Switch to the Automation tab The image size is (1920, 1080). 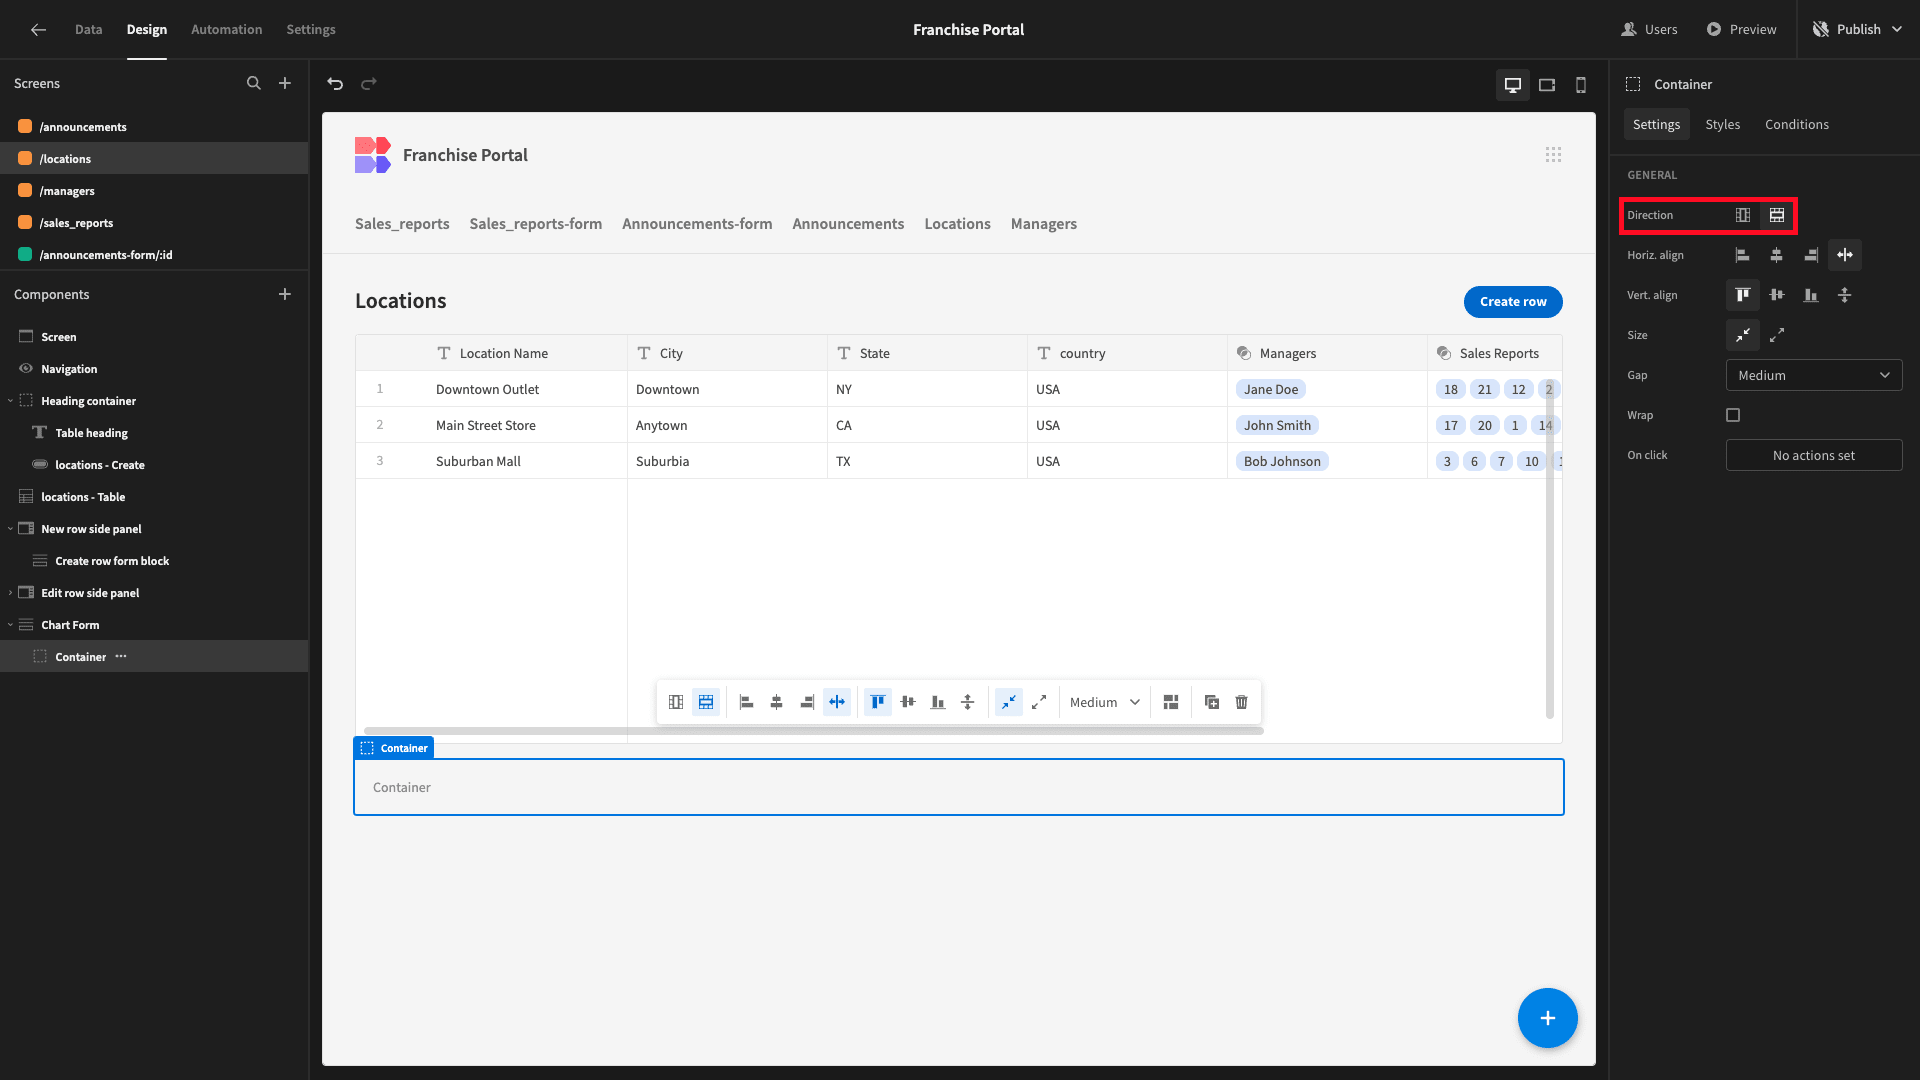227,29
